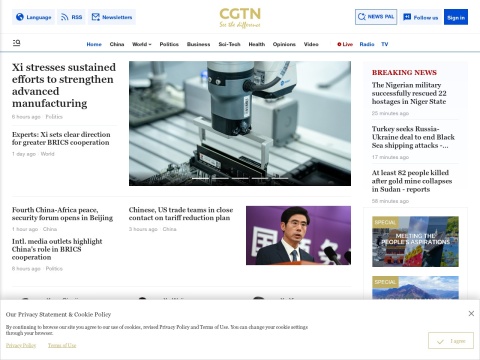Open the Sudan gold mine collapse story
Screen dimensions: 480x360
tap(412, 181)
